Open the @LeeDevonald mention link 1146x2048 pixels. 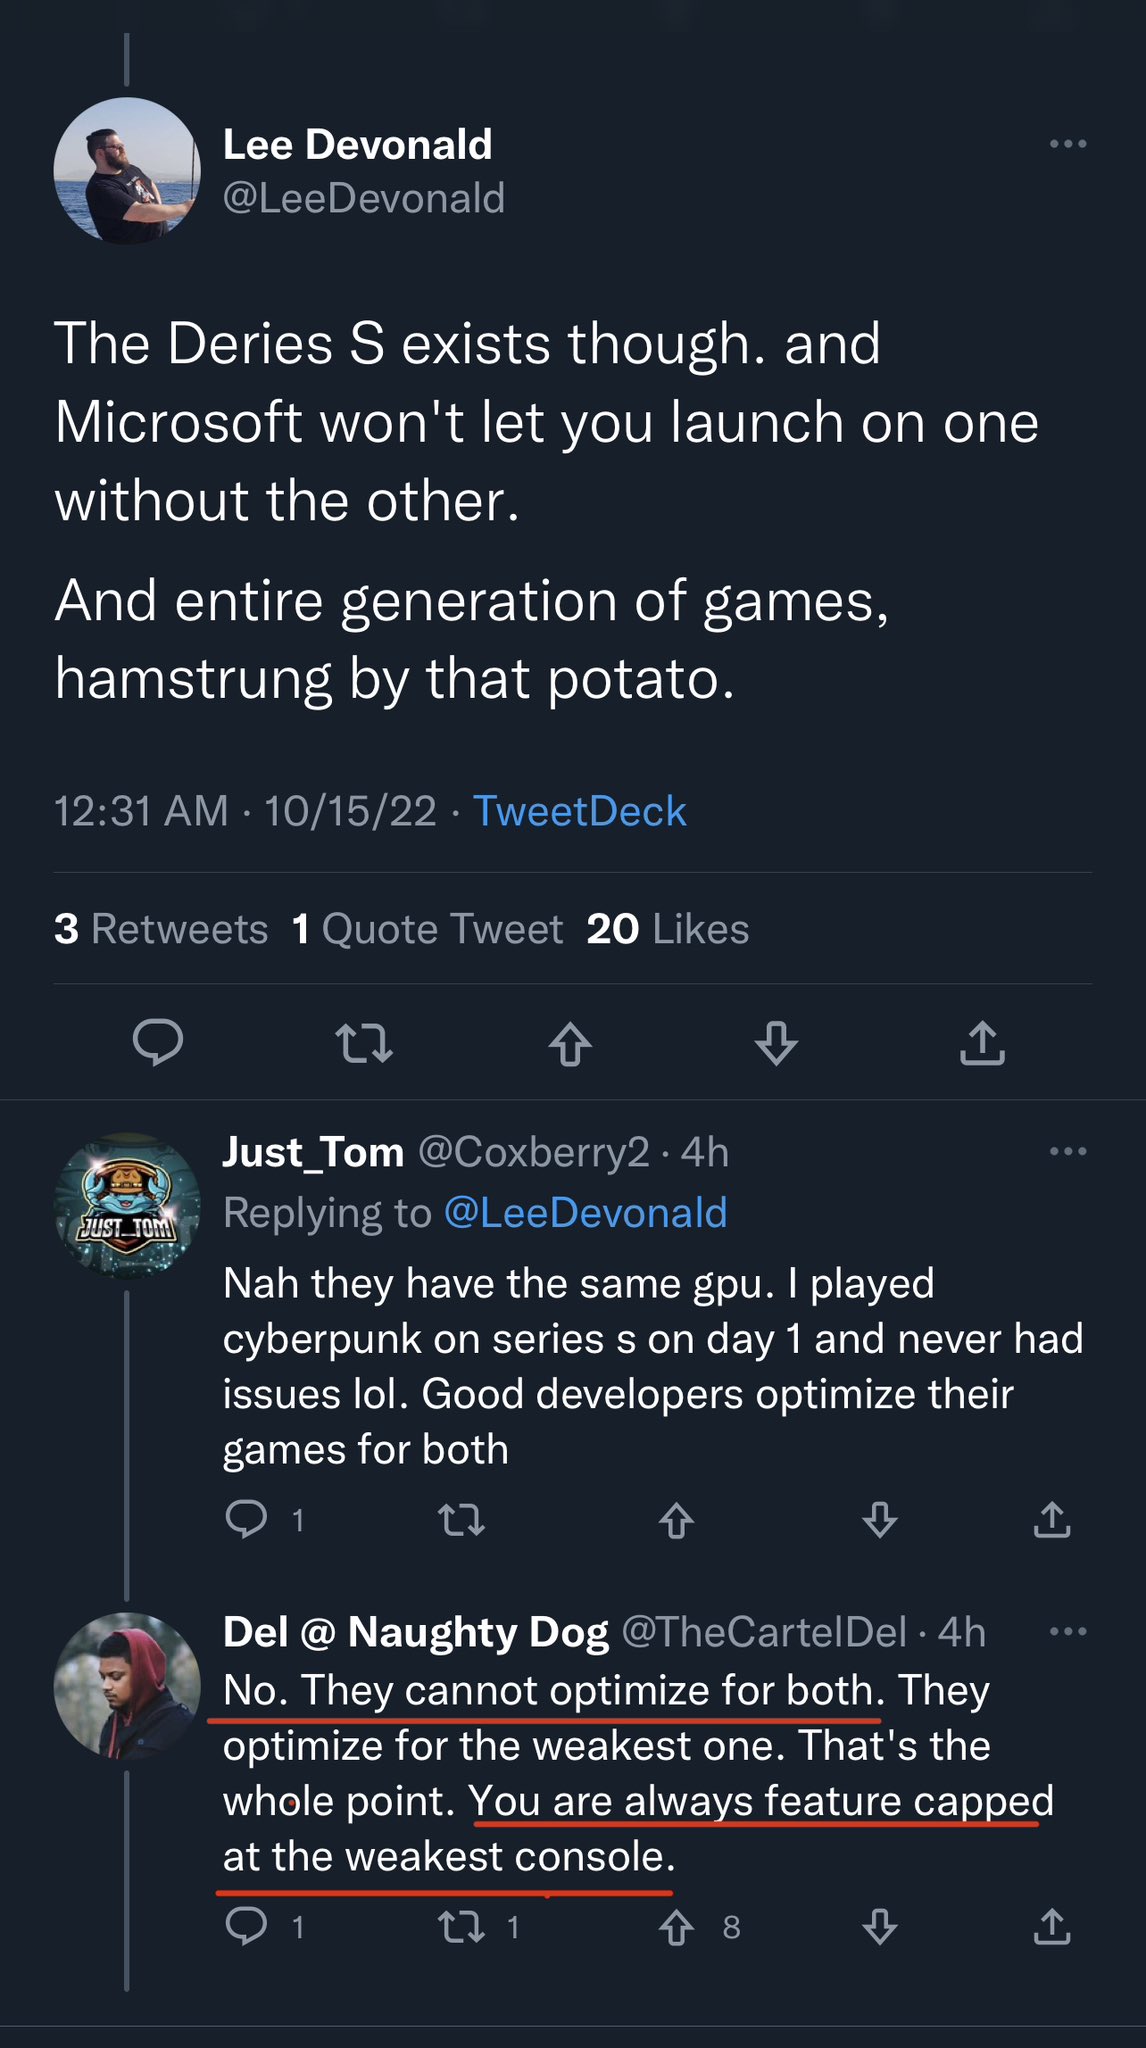coord(585,1212)
